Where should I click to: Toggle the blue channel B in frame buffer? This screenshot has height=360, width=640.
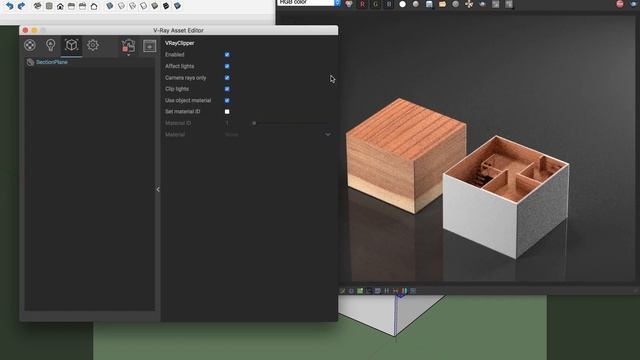389,4
